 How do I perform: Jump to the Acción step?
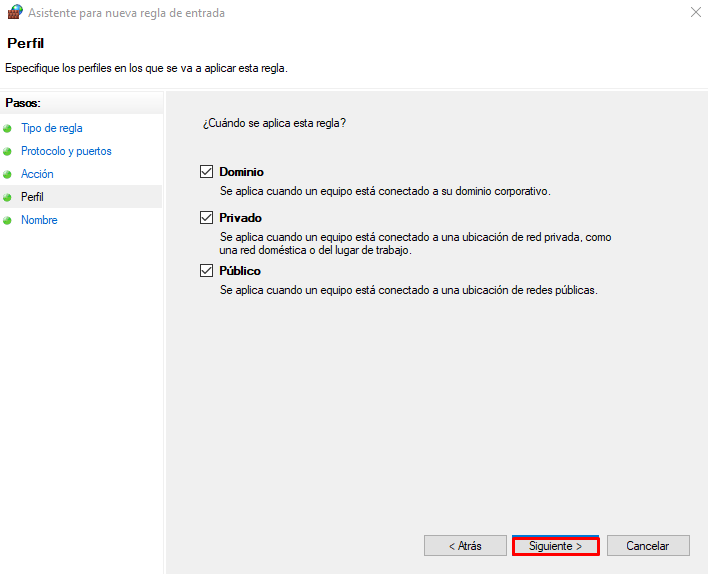(37, 174)
